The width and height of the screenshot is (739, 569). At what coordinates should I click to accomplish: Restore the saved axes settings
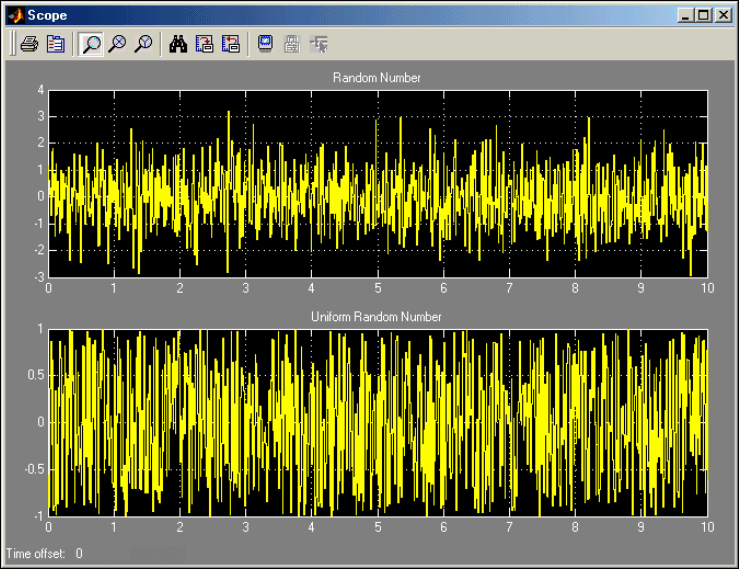230,44
